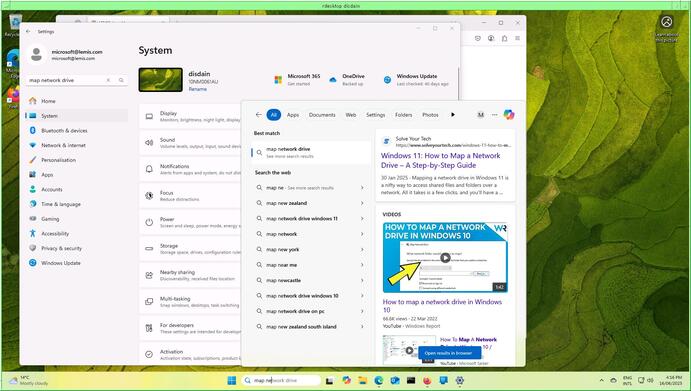Open the browser hamburger menu
The width and height of the screenshot is (691, 391).
[x=517, y=38]
